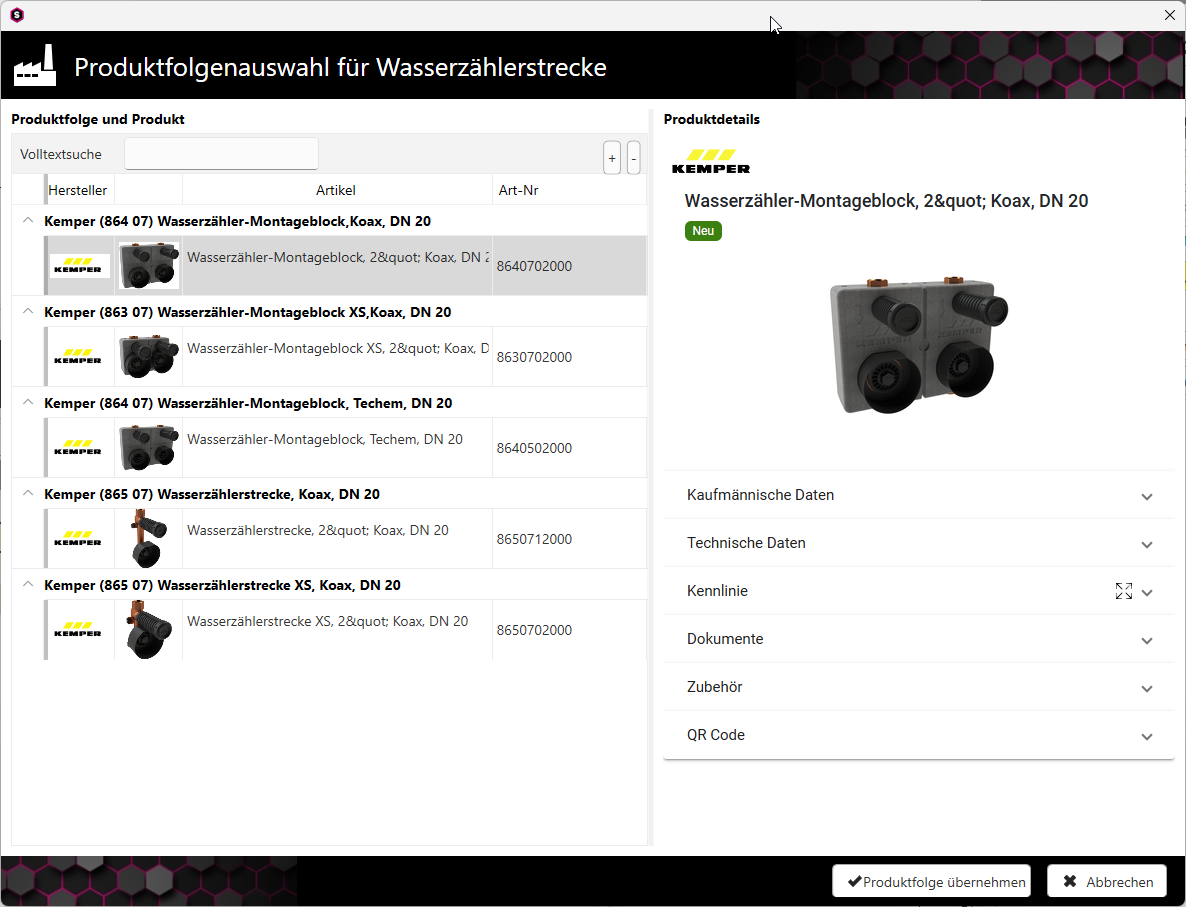Click Kemper logo in row 8650712000
Viewport: 1186px width, 907px height.
click(x=79, y=539)
